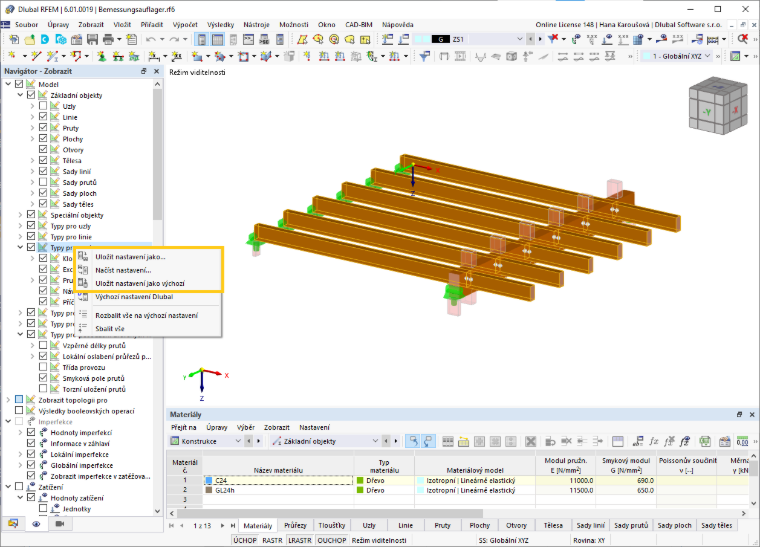Switch to the Průřezy table tab
Image resolution: width=760 pixels, height=547 pixels.
pyautogui.click(x=295, y=525)
